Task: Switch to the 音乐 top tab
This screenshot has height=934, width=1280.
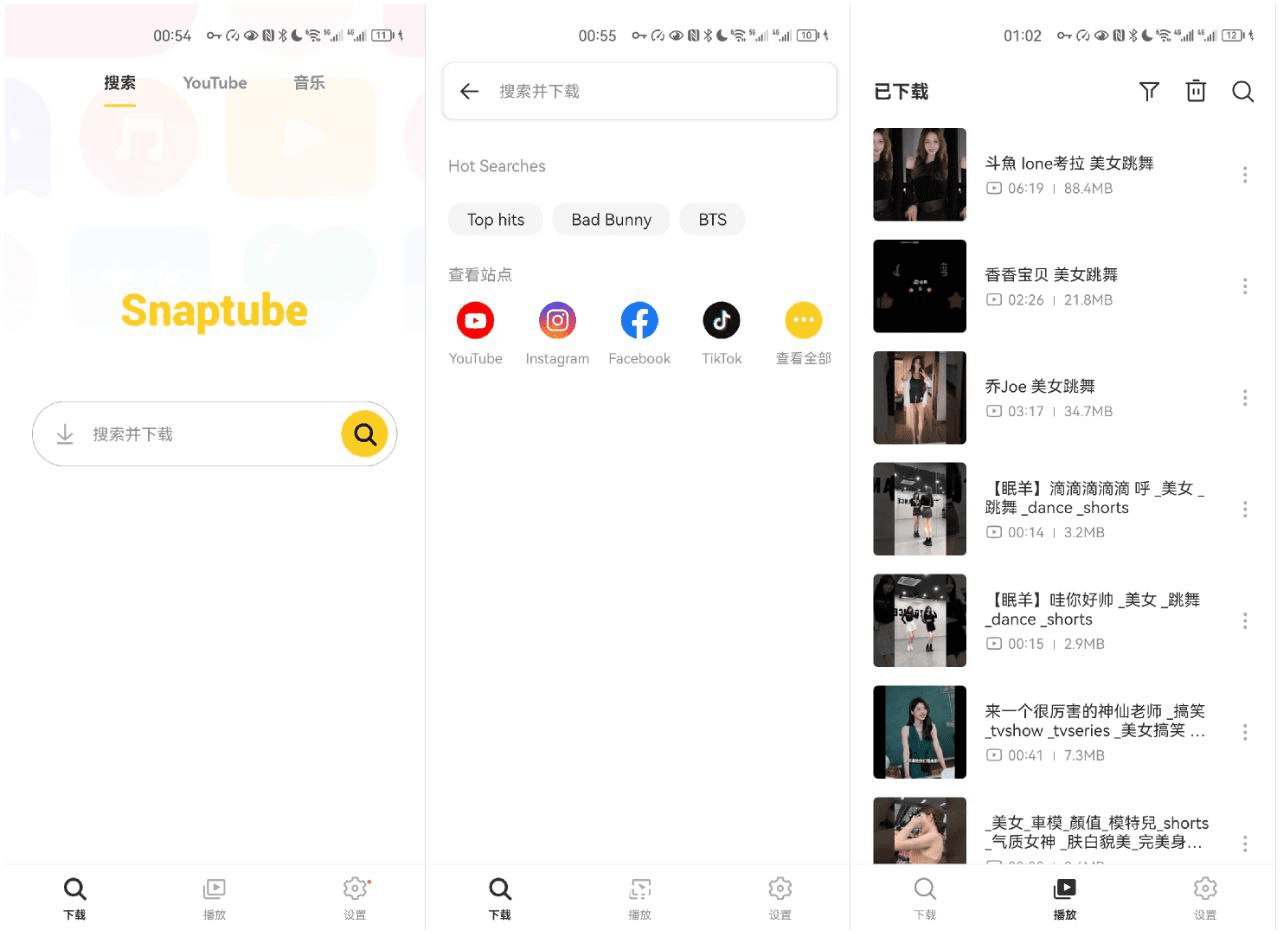Action: pyautogui.click(x=309, y=83)
